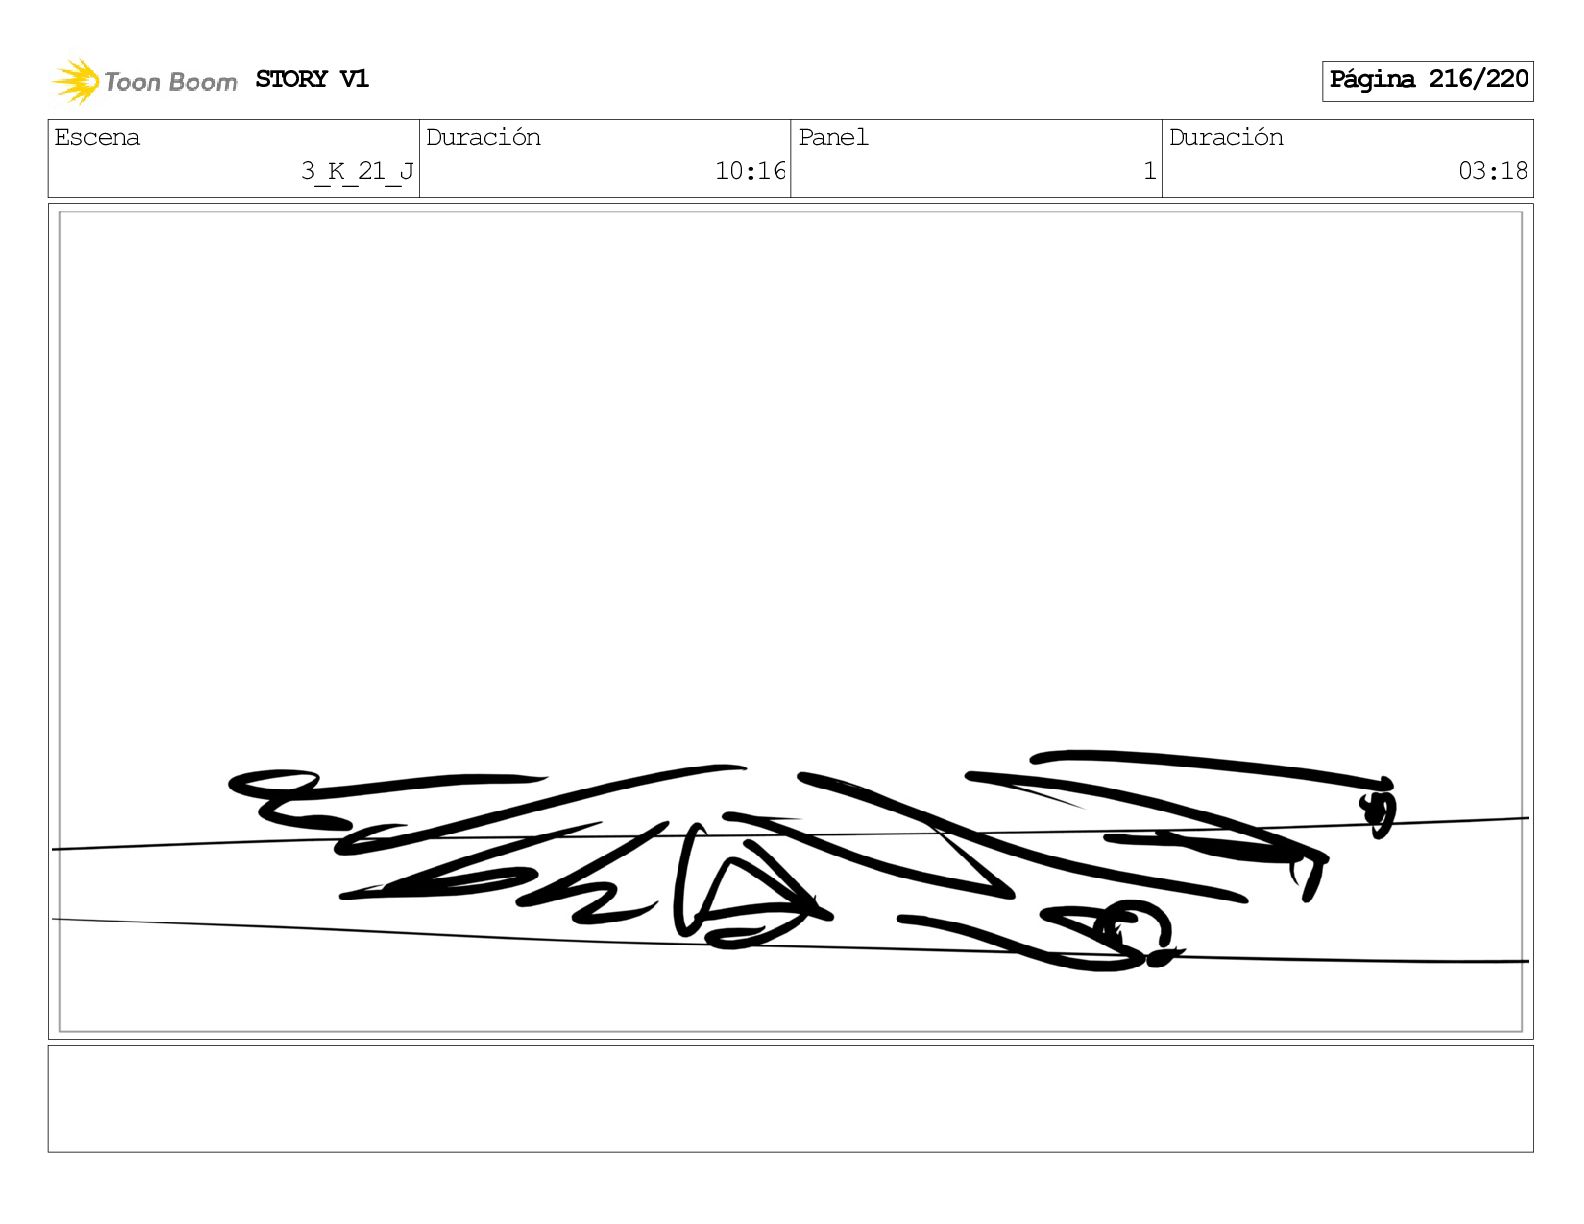
Task: Click the Página 216/220 page indicator
Action: 1428,81
